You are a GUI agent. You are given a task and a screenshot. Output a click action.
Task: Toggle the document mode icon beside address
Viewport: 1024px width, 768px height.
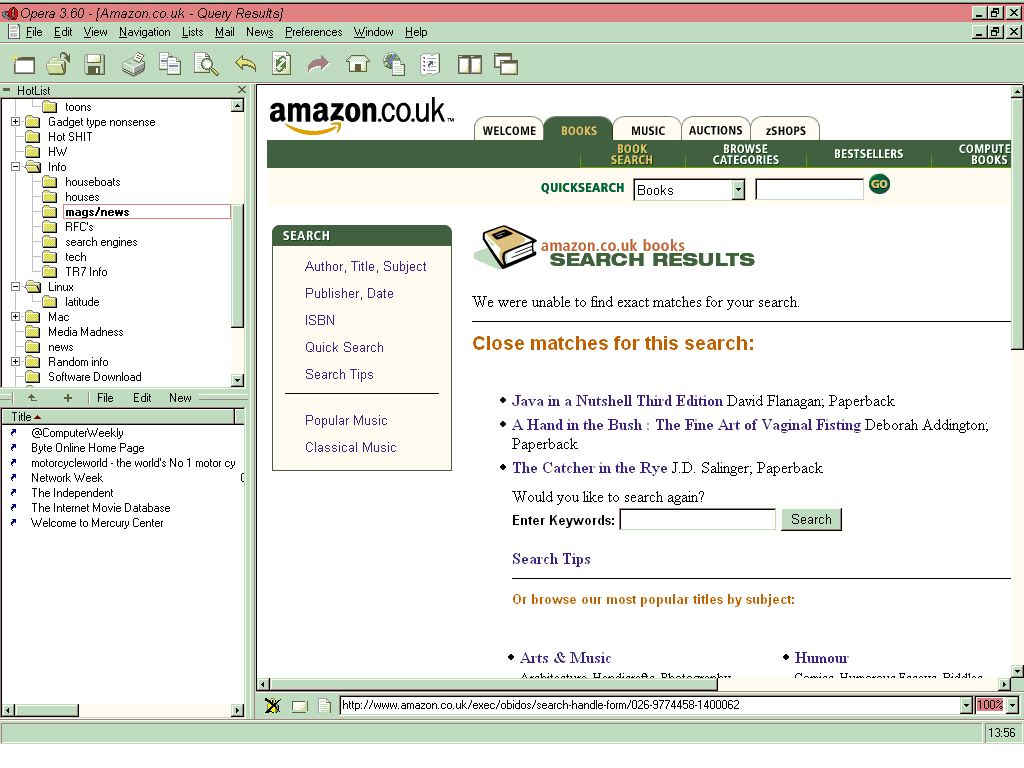pos(325,705)
